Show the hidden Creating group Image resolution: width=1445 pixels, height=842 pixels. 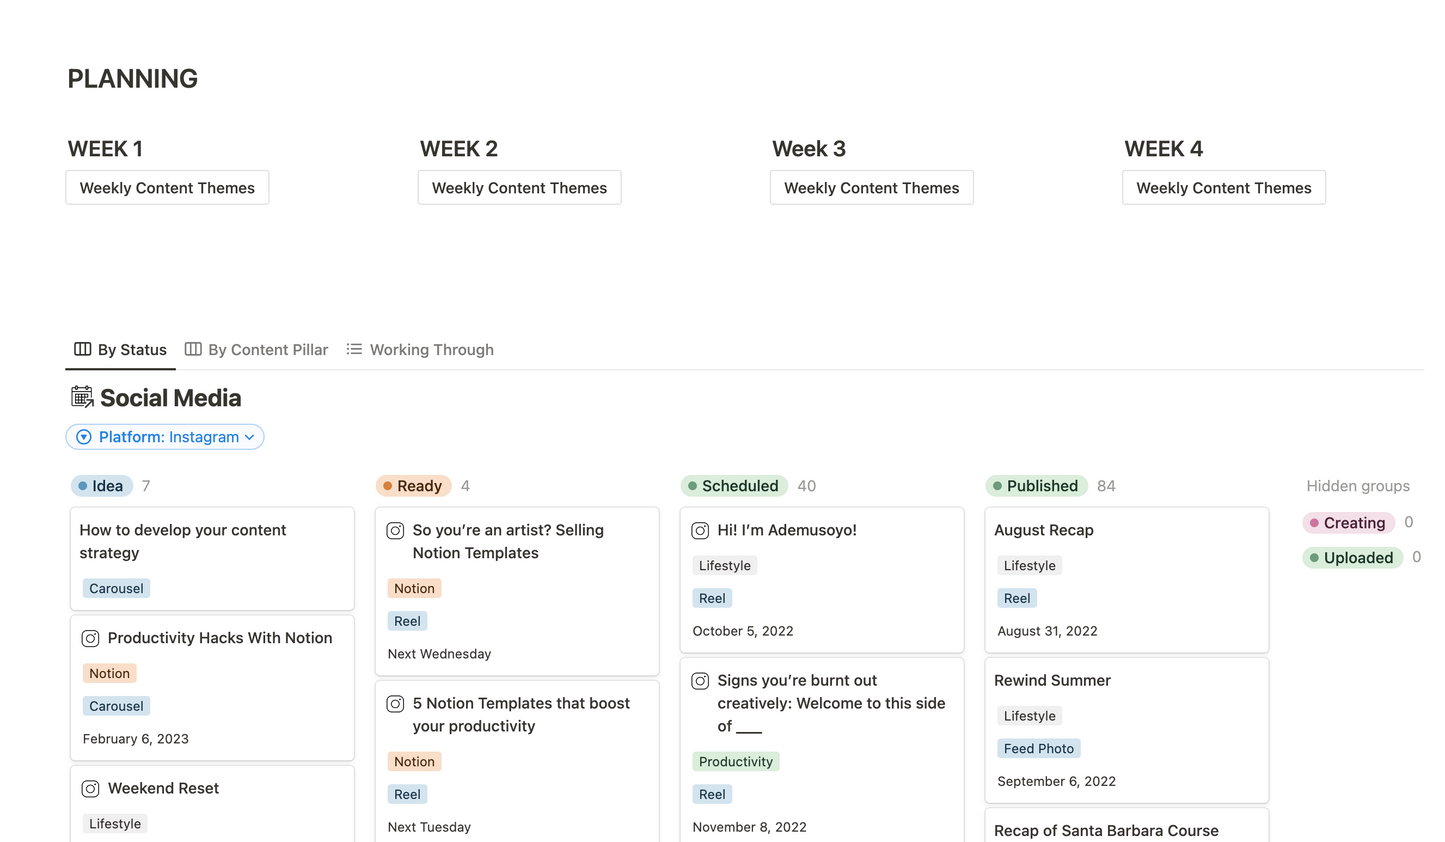coord(1348,523)
